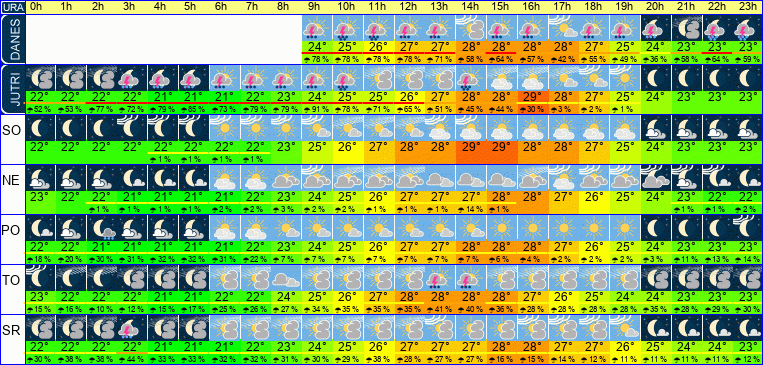This screenshot has width=763, height=365.
Task: Click the 23h column header
Action: tap(747, 7)
